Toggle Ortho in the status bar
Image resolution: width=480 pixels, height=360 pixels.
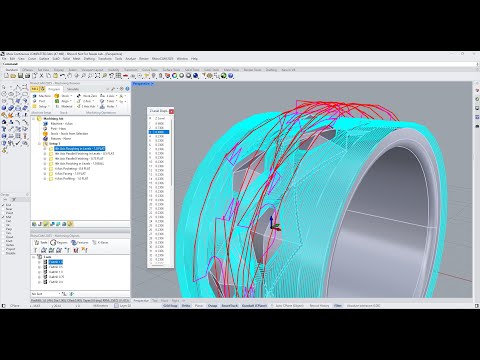point(186,306)
